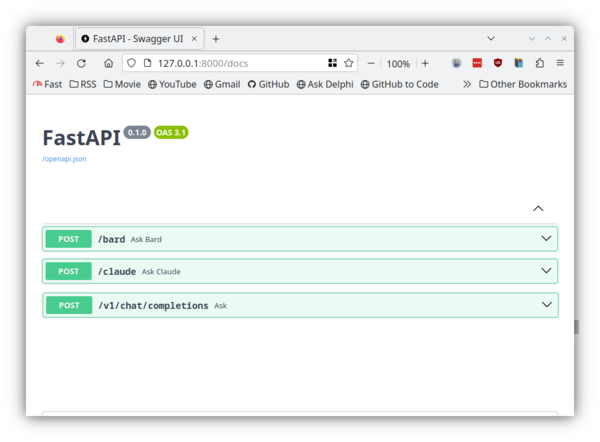Viewport: 600px width, 442px height.
Task: Click the Firefox logo icon
Action: click(x=60, y=39)
